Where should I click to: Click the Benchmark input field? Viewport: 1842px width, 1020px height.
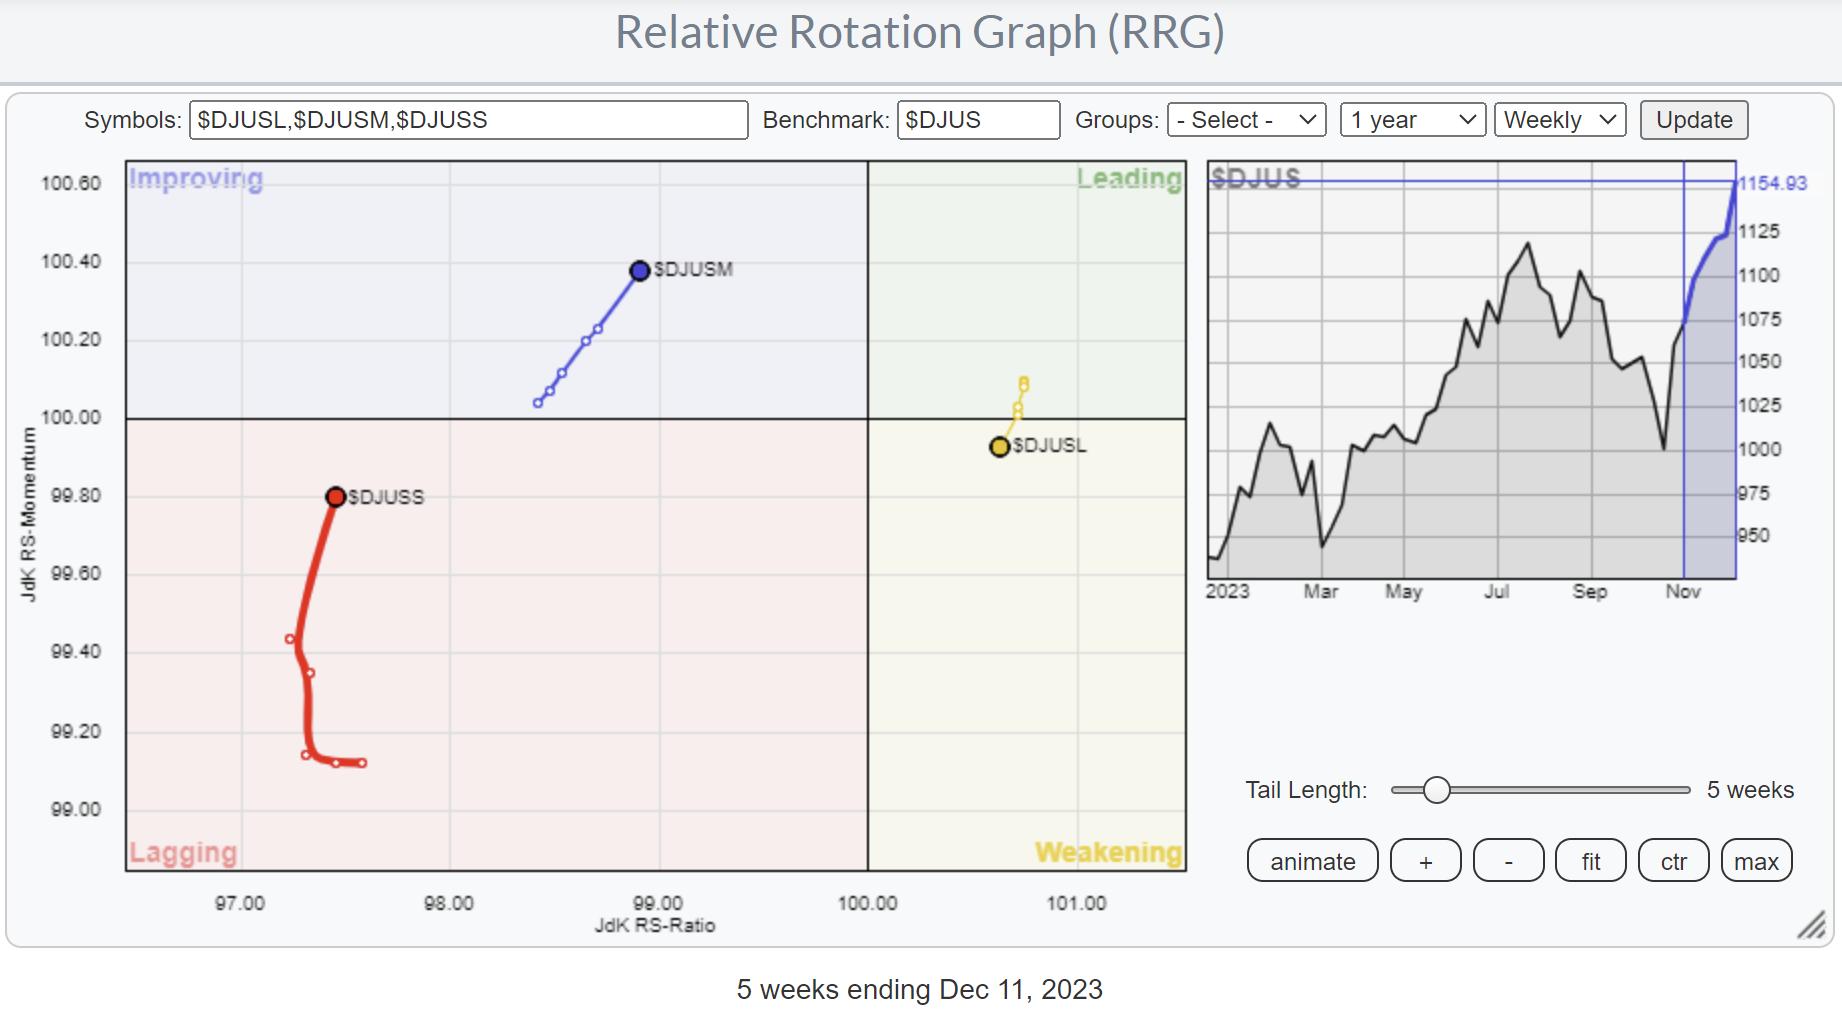tap(977, 120)
